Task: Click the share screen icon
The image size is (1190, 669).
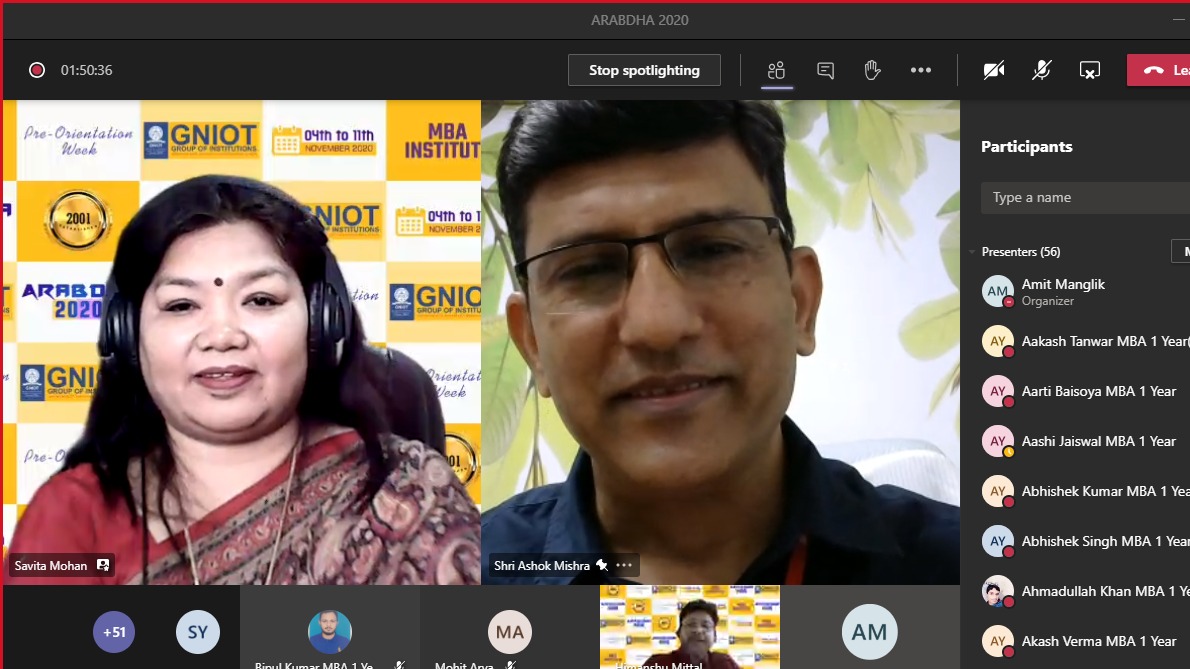Action: click(1089, 70)
